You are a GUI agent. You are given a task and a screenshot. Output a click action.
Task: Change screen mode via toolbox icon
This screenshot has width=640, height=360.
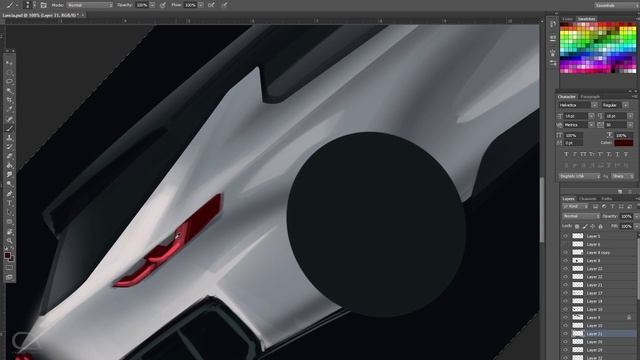point(9,278)
